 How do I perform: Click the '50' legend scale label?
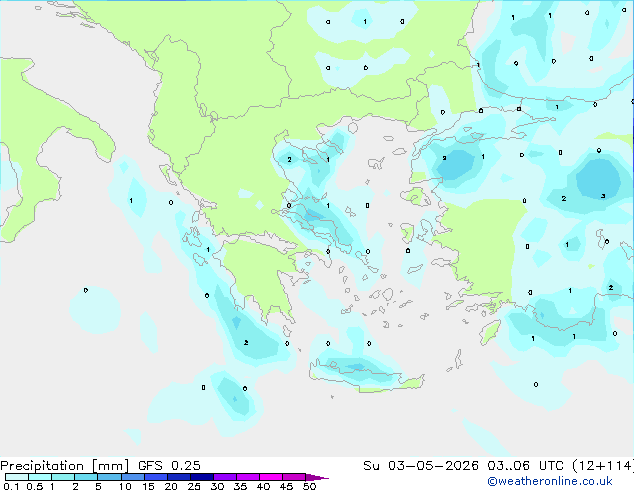tap(309, 486)
